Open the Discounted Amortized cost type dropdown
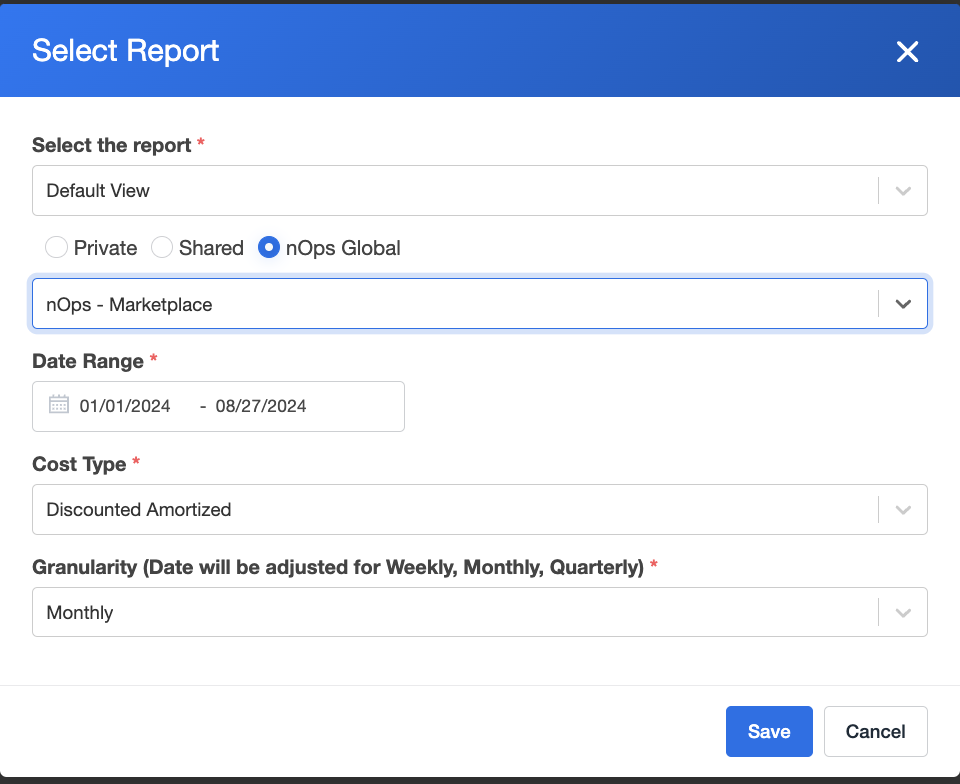Screen dimensions: 960x784 [x=479, y=509]
